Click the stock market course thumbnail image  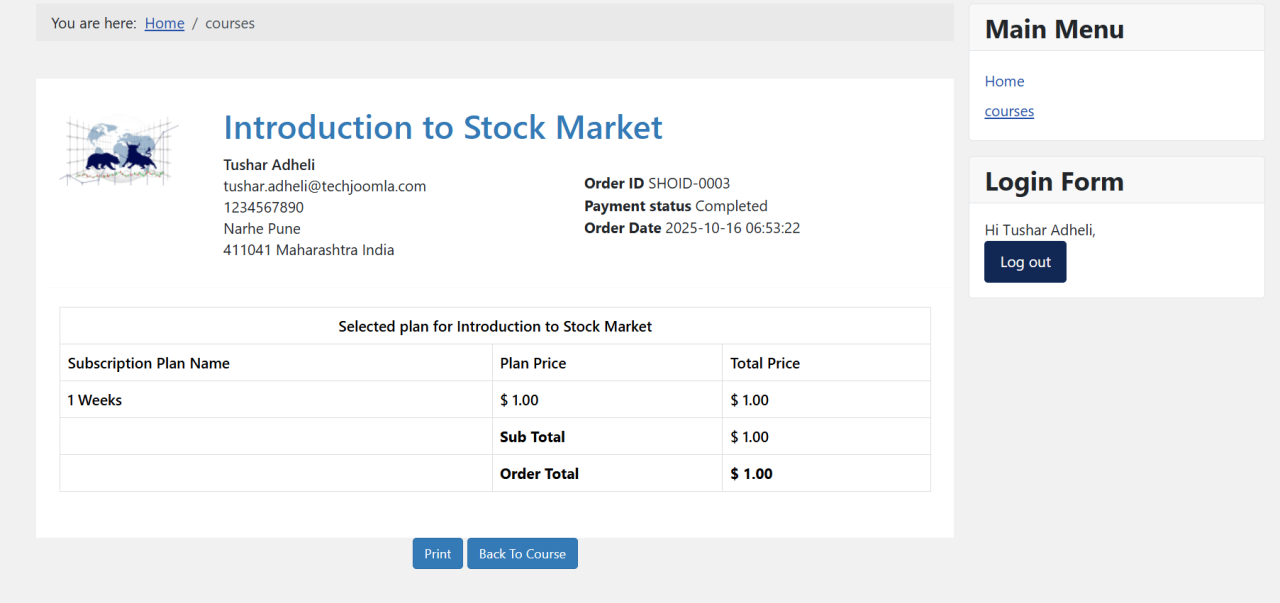pos(120,152)
